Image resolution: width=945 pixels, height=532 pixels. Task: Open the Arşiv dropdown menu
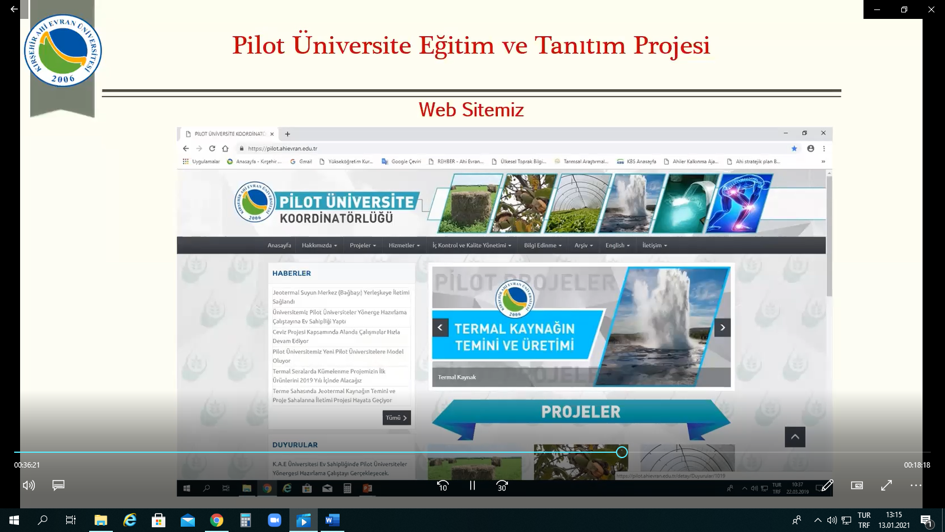[x=583, y=245]
